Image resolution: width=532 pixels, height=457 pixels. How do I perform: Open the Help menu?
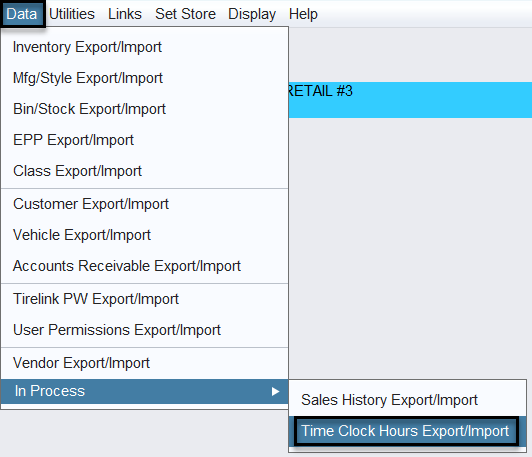[x=303, y=14]
